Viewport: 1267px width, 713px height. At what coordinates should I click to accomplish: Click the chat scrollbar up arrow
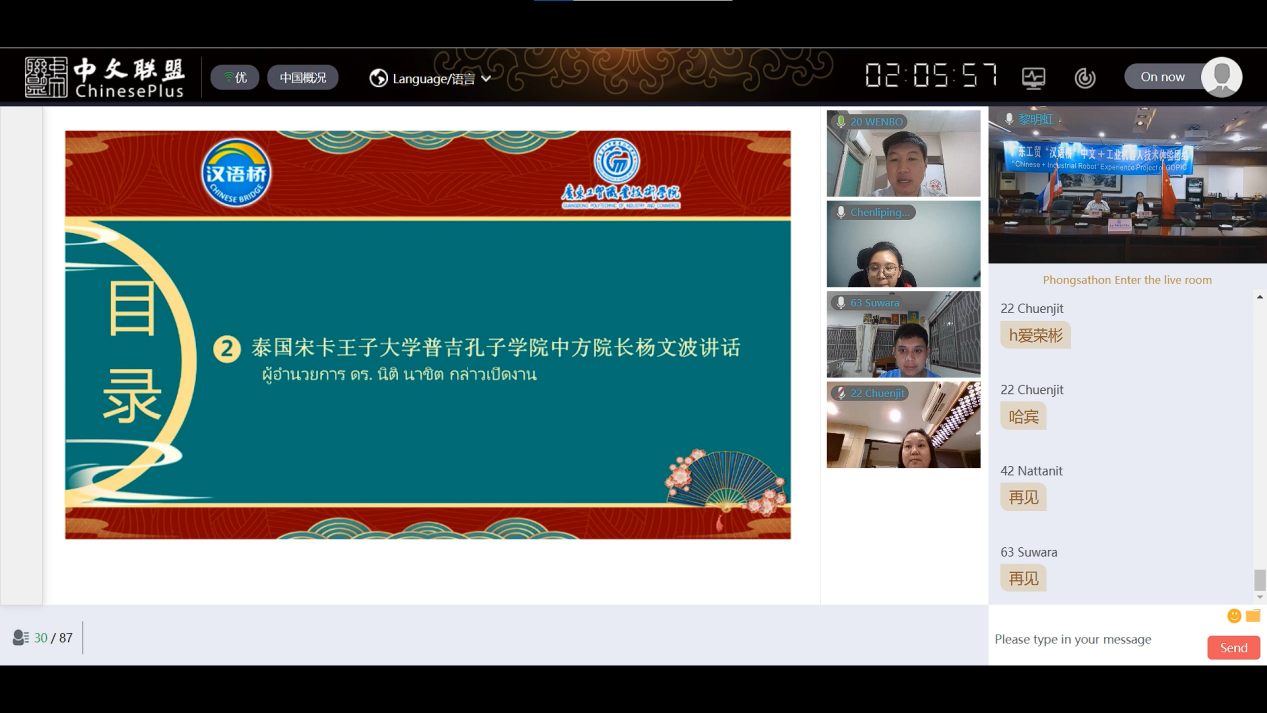click(x=1260, y=297)
